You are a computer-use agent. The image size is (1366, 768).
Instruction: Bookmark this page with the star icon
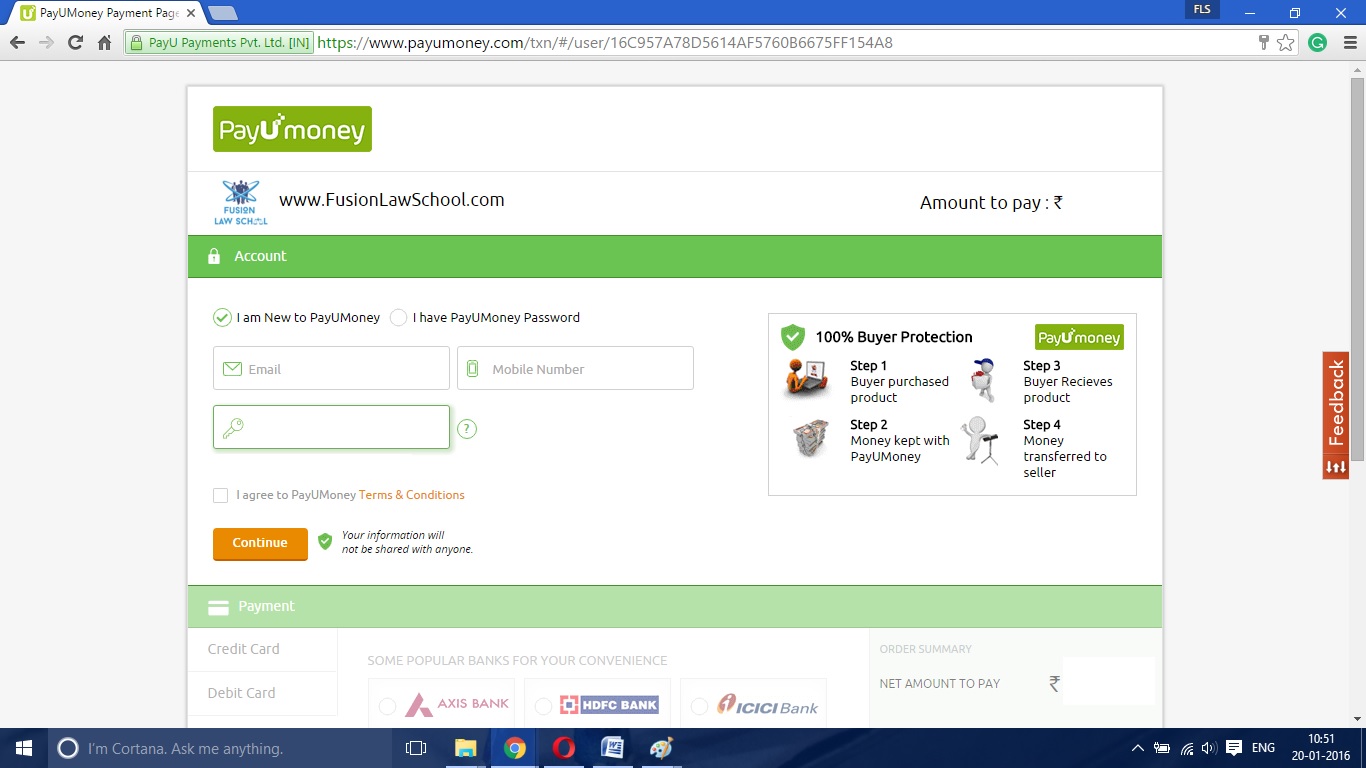coord(1285,43)
